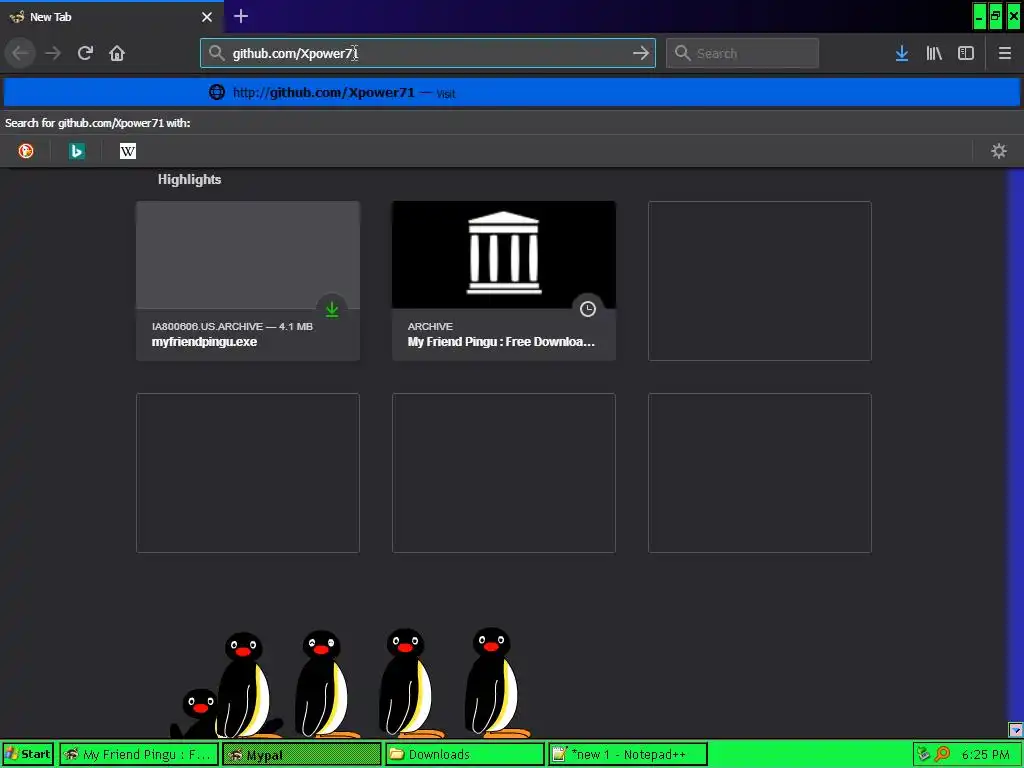
Task: Open My Friend Pingu Archive highlight card
Action: pos(504,281)
